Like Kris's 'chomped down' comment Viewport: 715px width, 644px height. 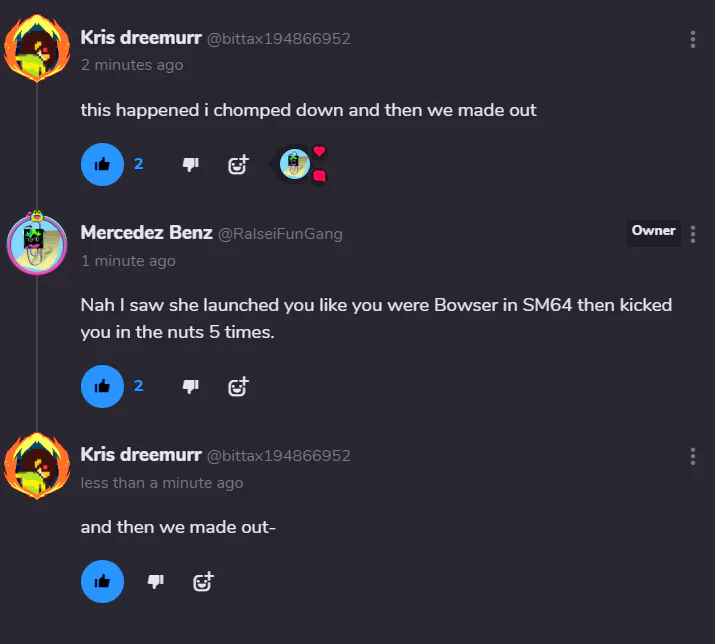(x=102, y=164)
